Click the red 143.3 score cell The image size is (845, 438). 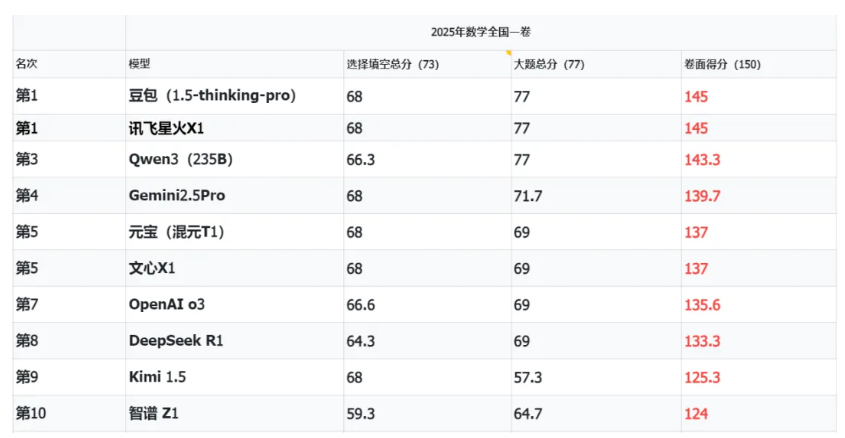click(x=759, y=159)
